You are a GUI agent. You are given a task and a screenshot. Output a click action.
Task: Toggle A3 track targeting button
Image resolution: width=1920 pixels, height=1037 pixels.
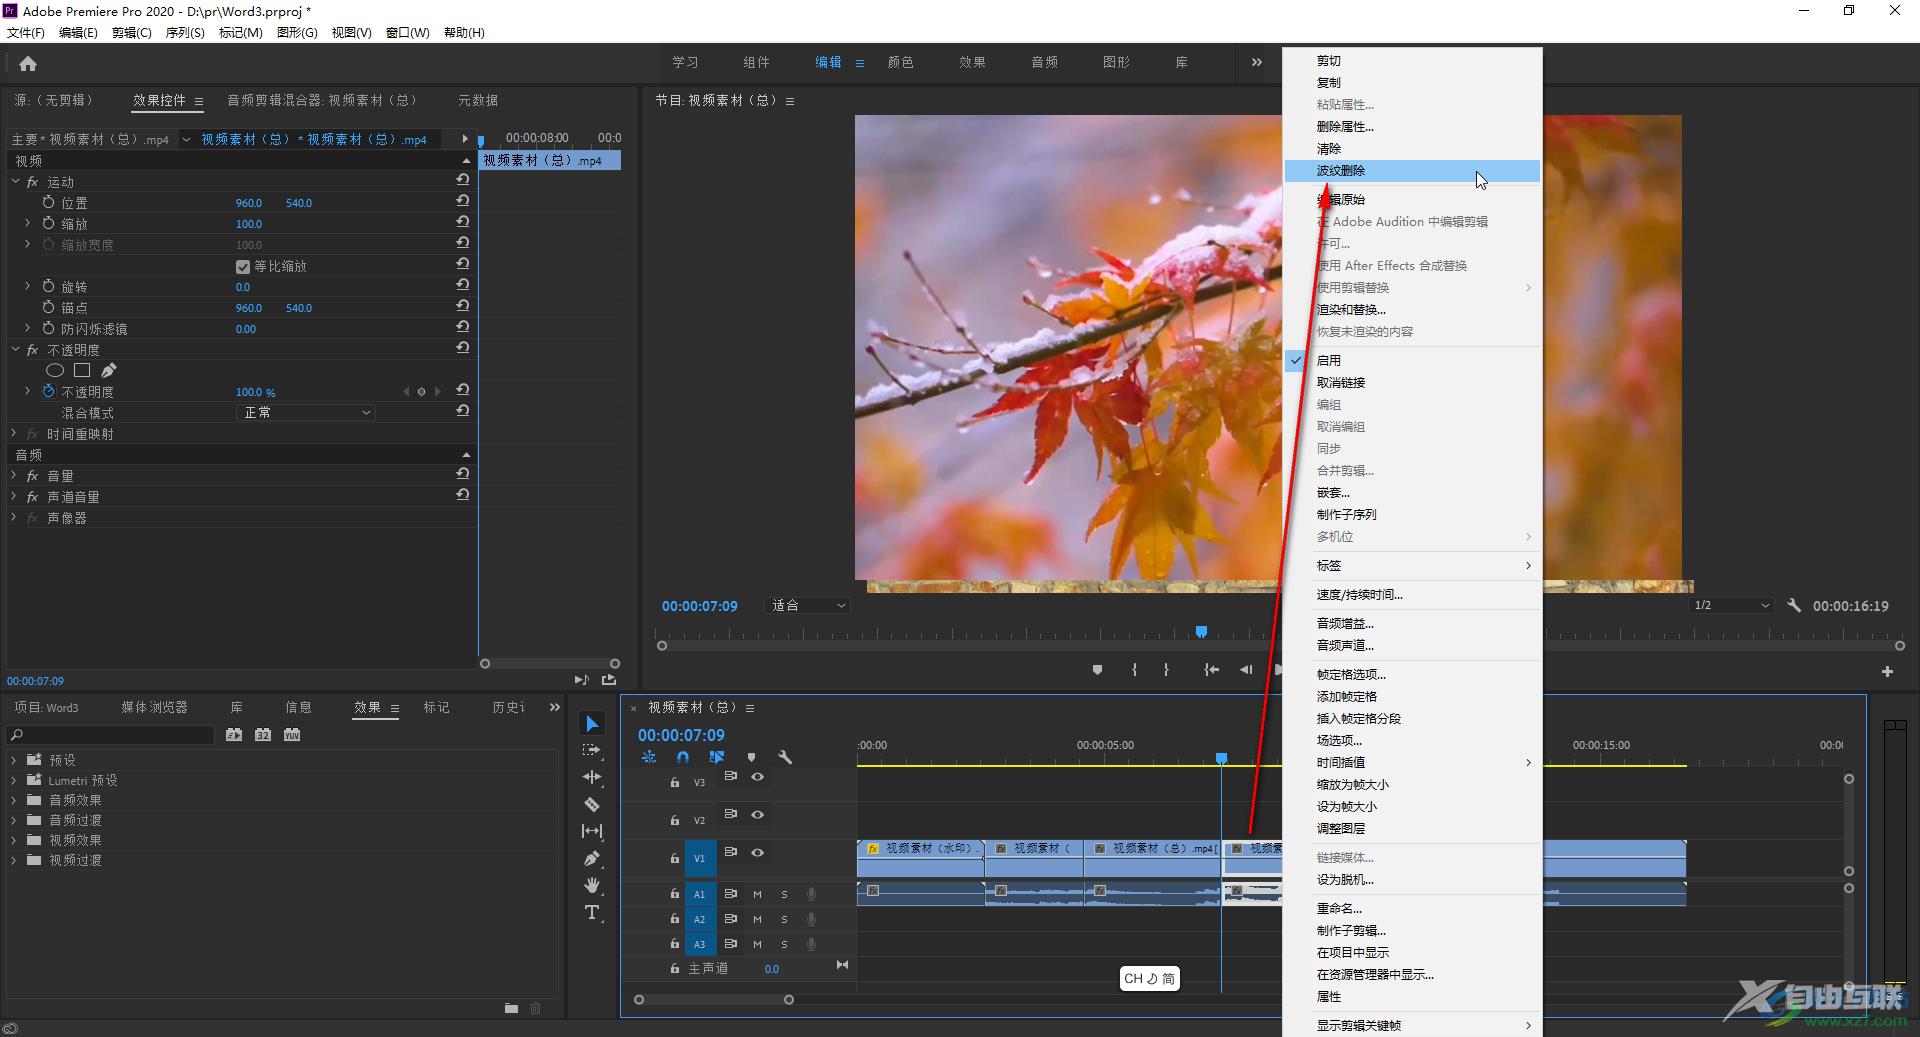[x=699, y=944]
